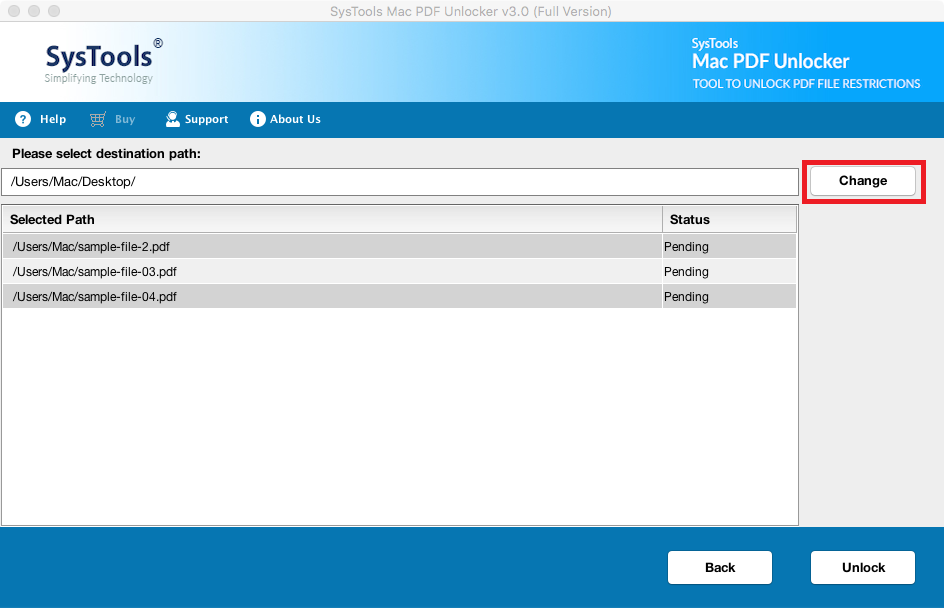Select the sample-file-2.pdf row

[399, 247]
